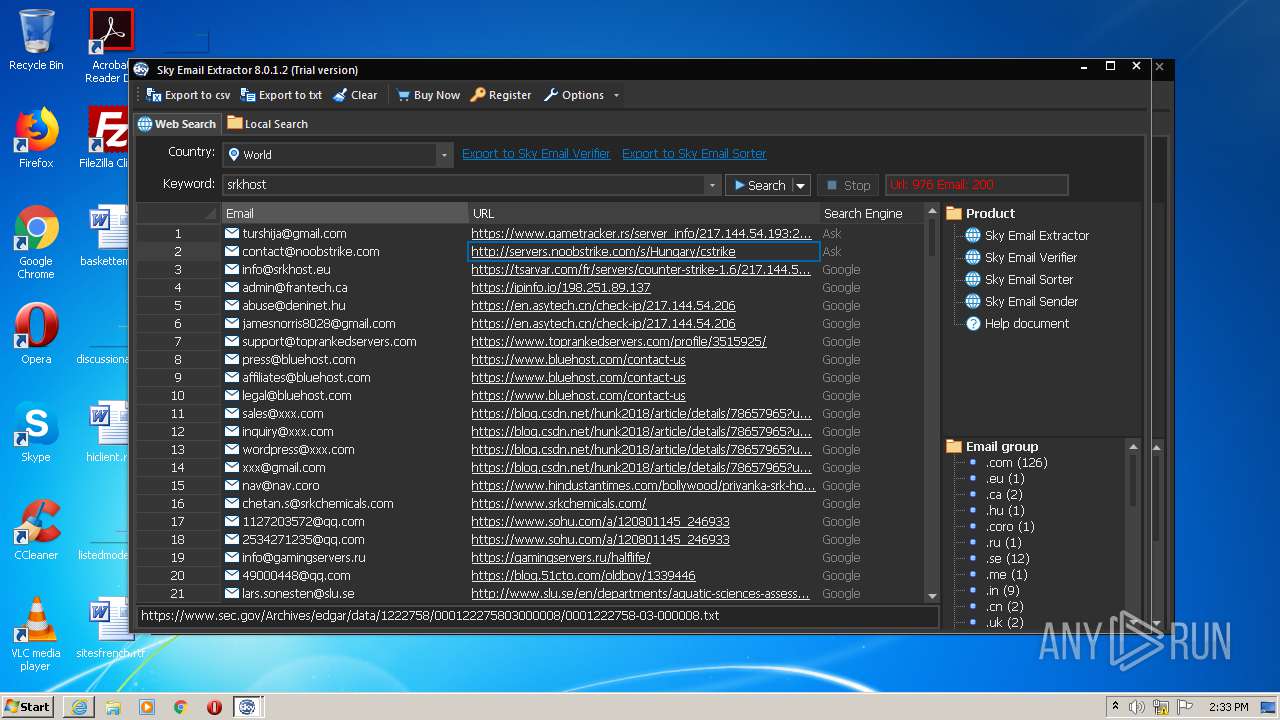The image size is (1280, 720).
Task: Open Recycle Bin desktop icon
Action: [36, 40]
